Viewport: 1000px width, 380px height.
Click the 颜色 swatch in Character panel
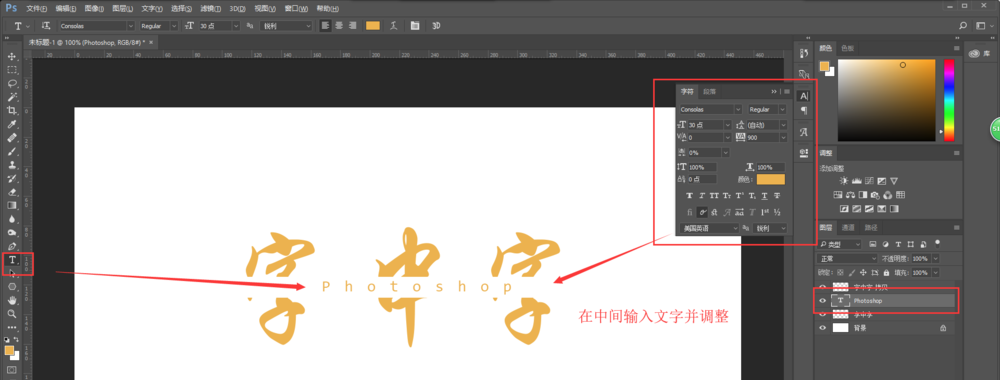(770, 180)
